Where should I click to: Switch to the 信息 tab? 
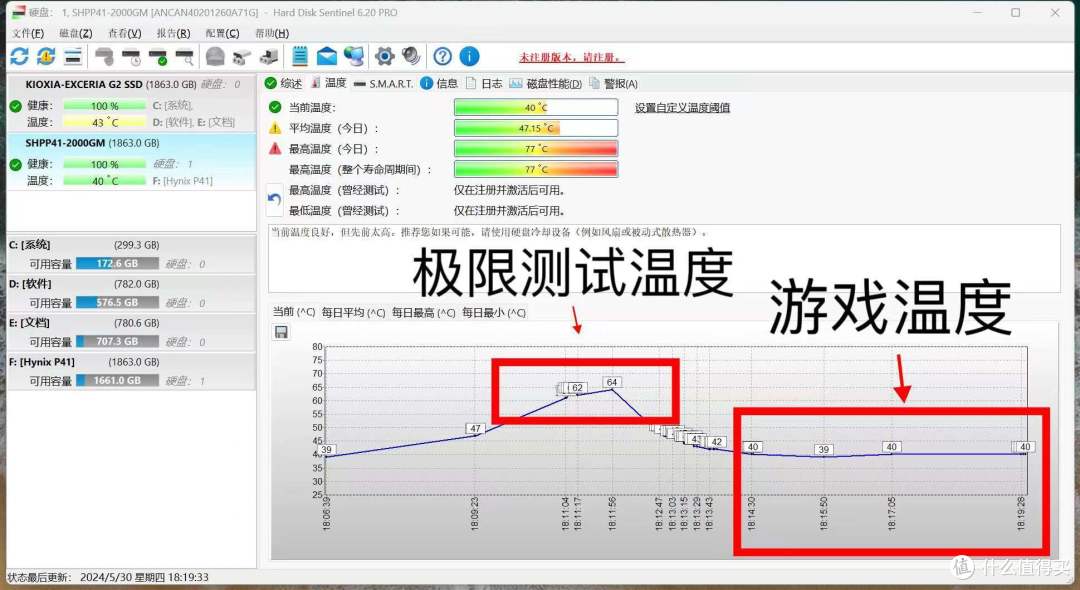(439, 83)
